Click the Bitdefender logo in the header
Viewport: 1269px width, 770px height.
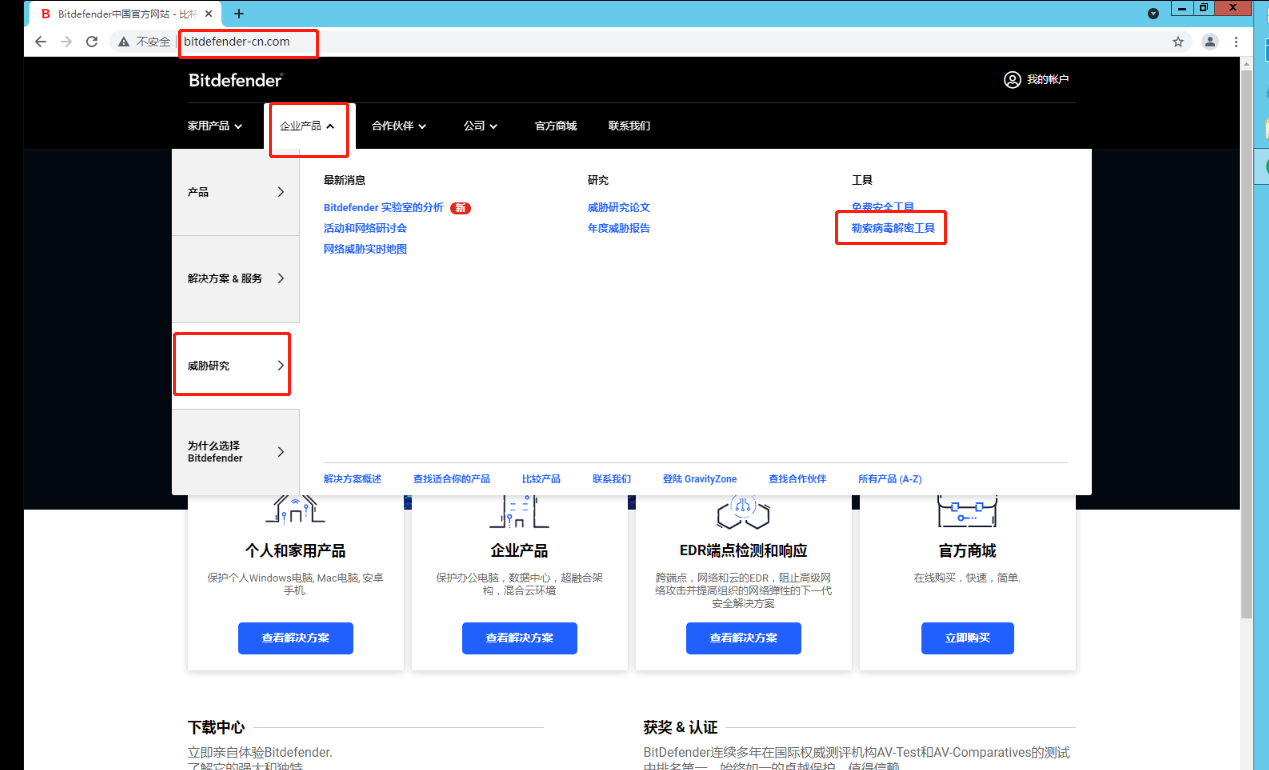tap(236, 80)
